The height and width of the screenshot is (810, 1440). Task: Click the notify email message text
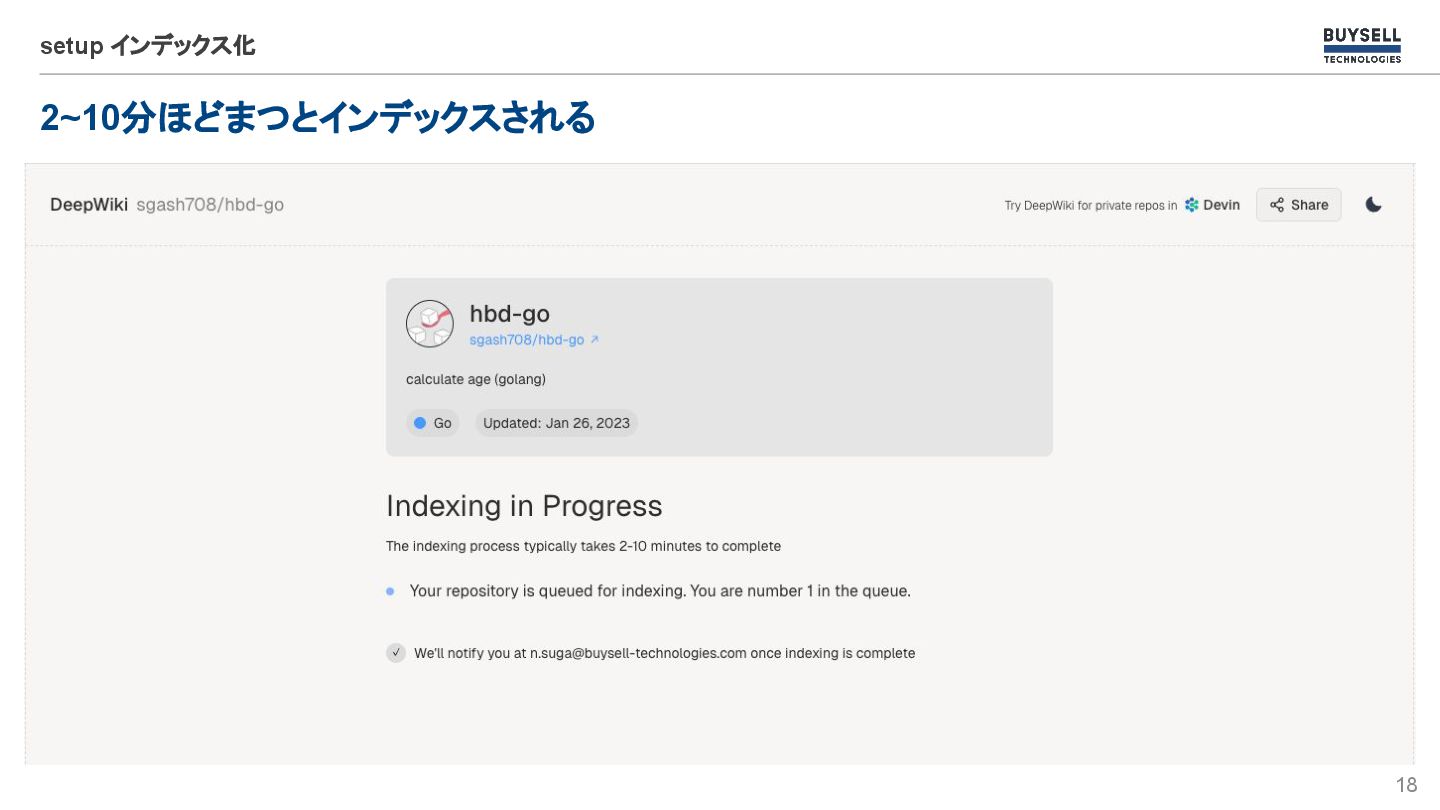tap(665, 653)
